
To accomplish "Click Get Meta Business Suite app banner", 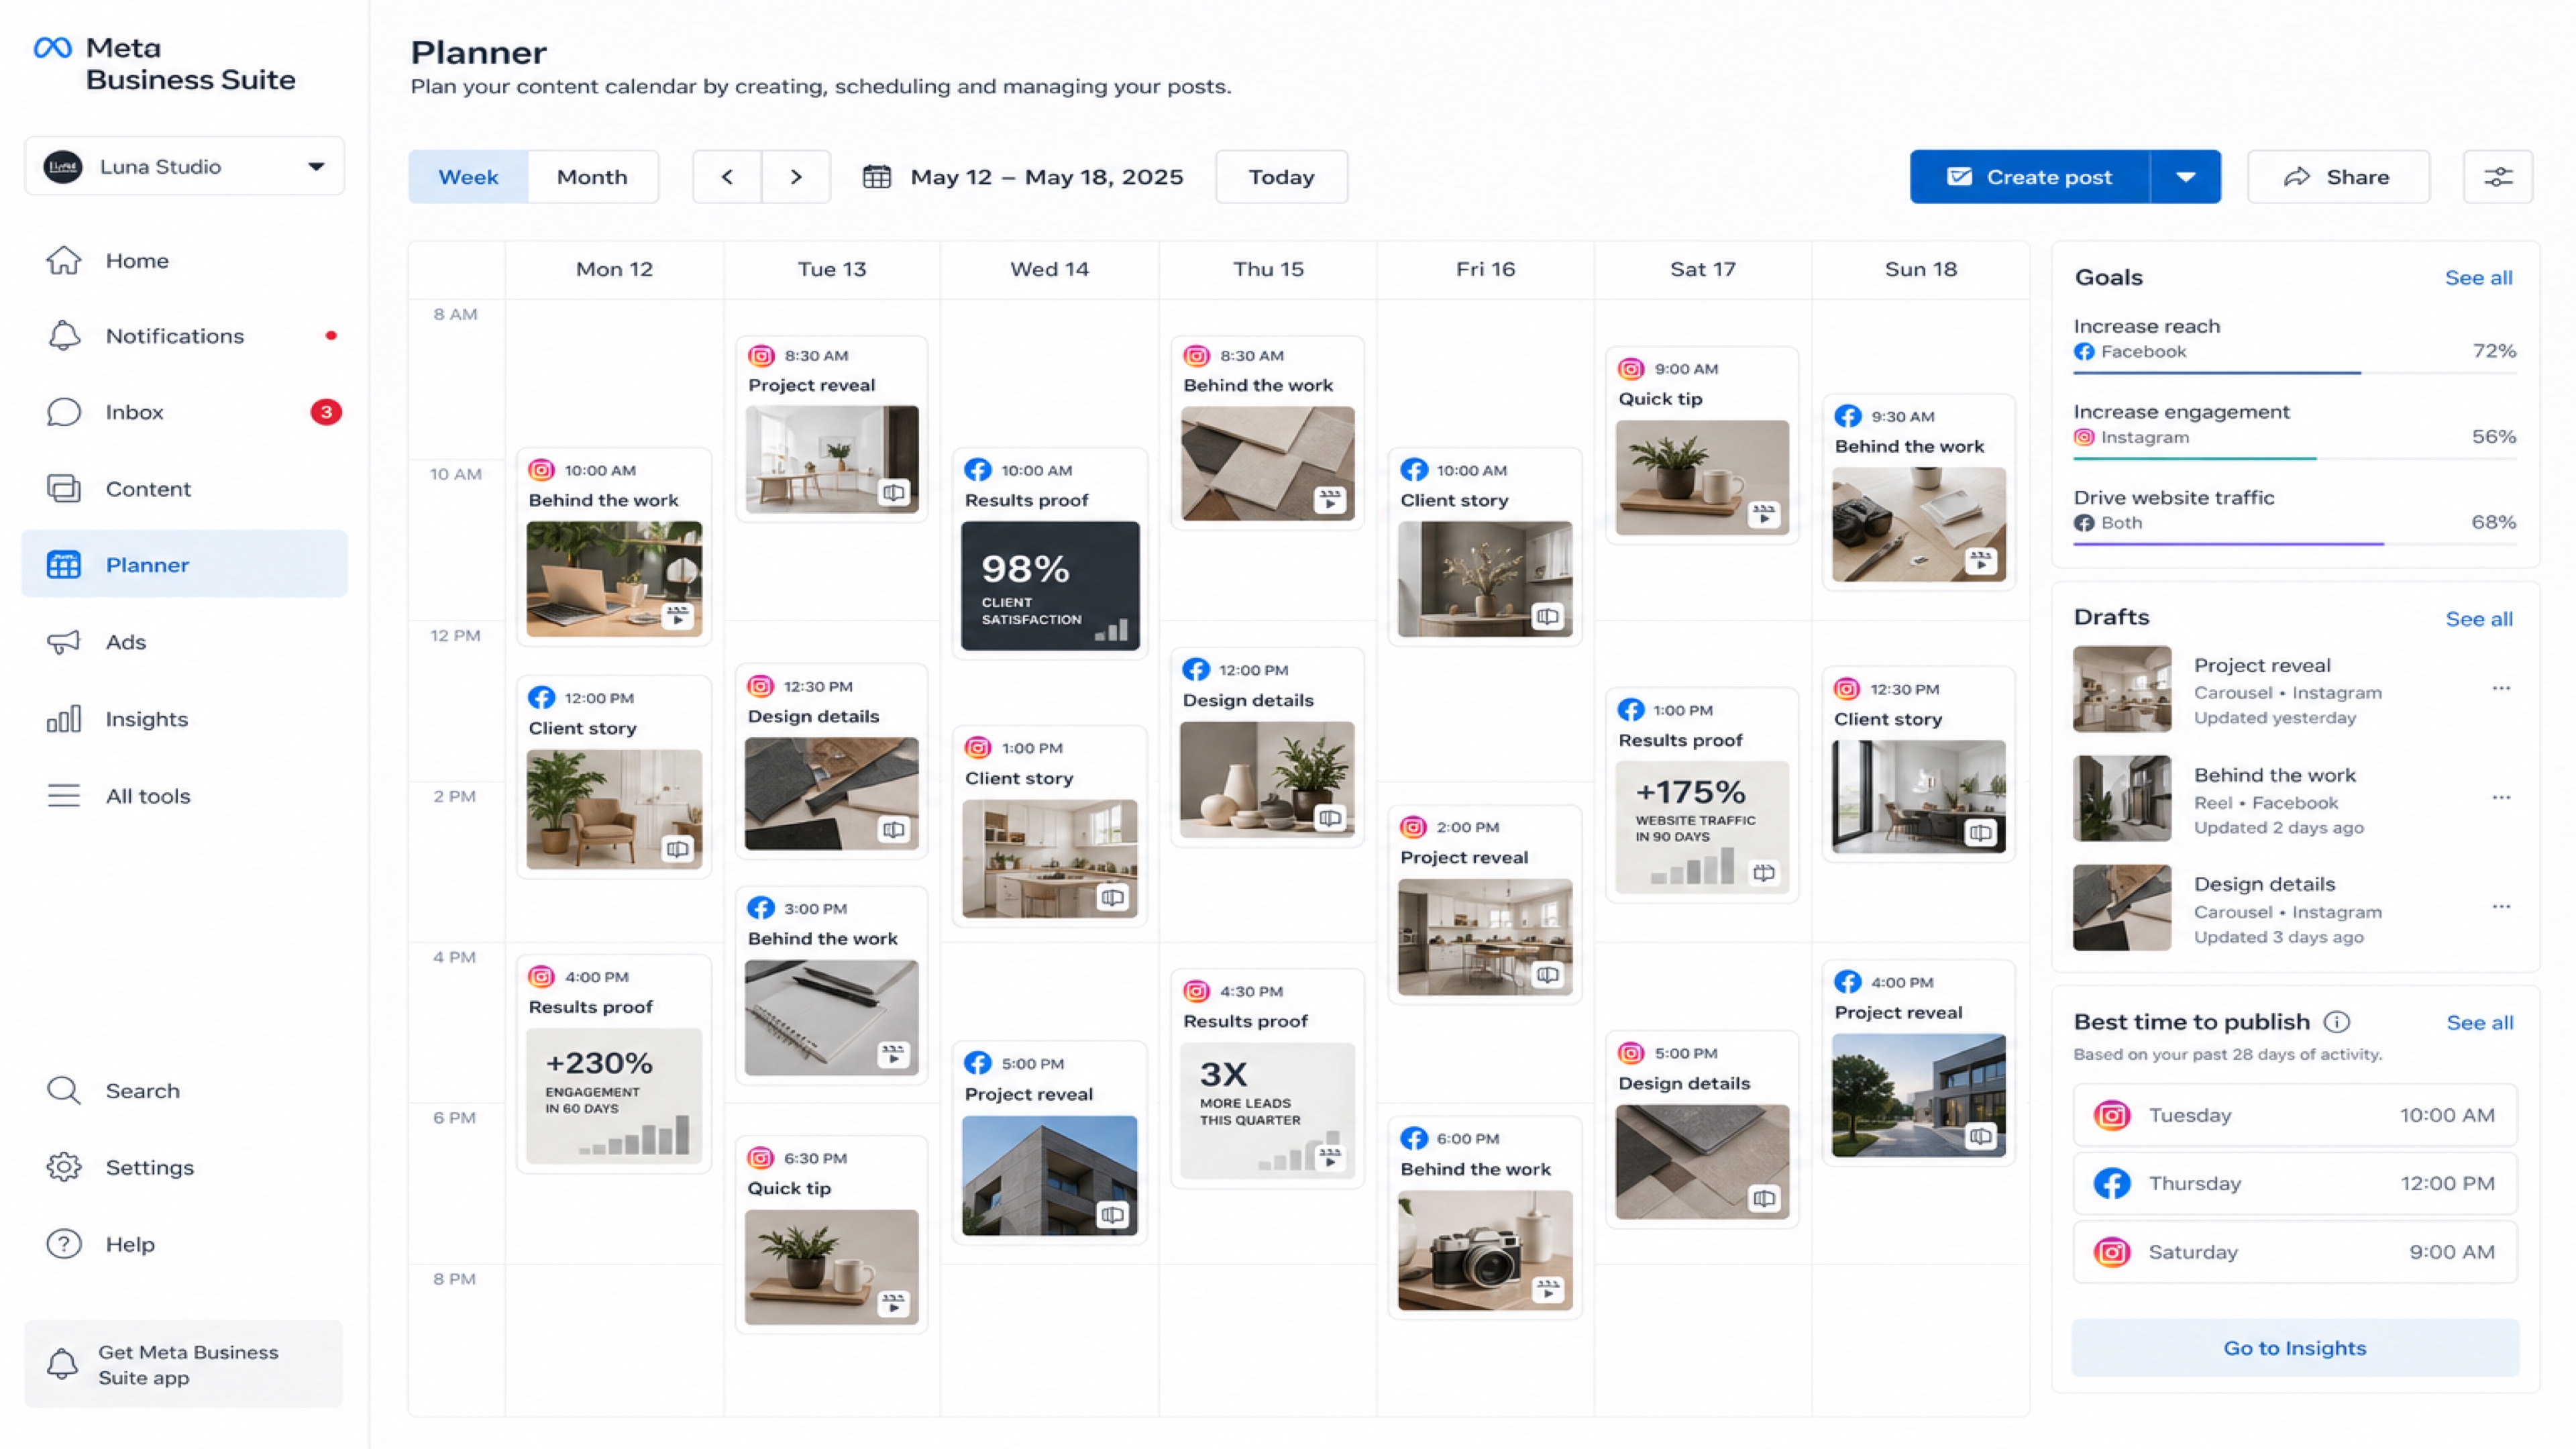I will [184, 1364].
